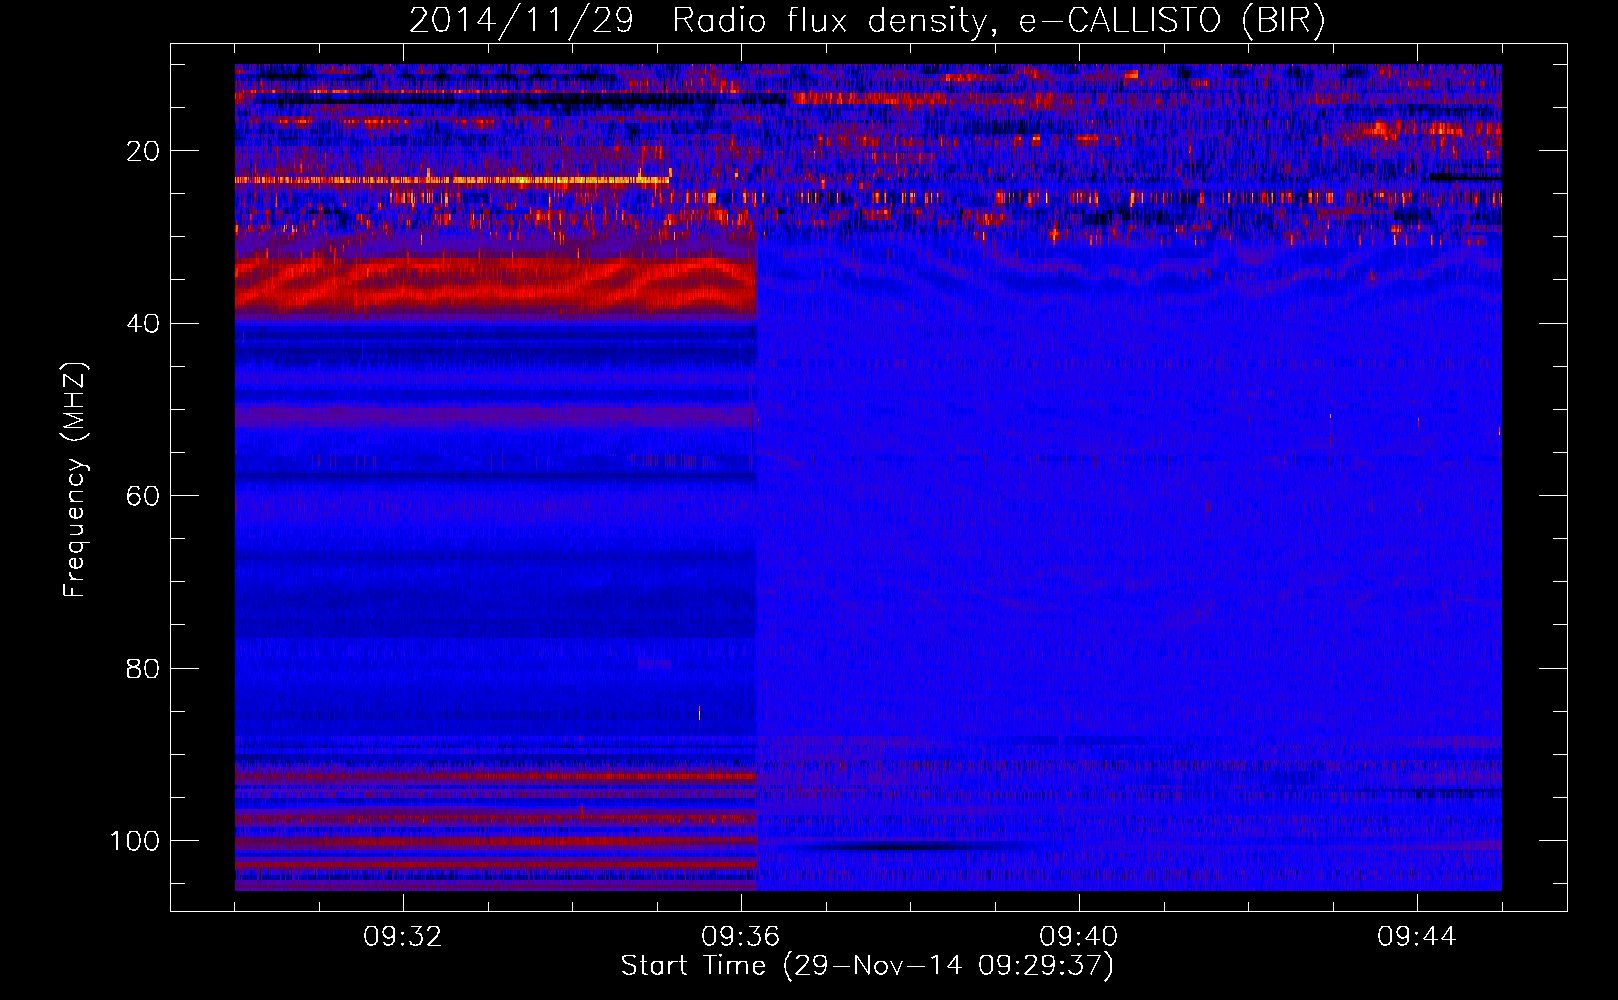Click the "20" frequency tick label

point(143,151)
